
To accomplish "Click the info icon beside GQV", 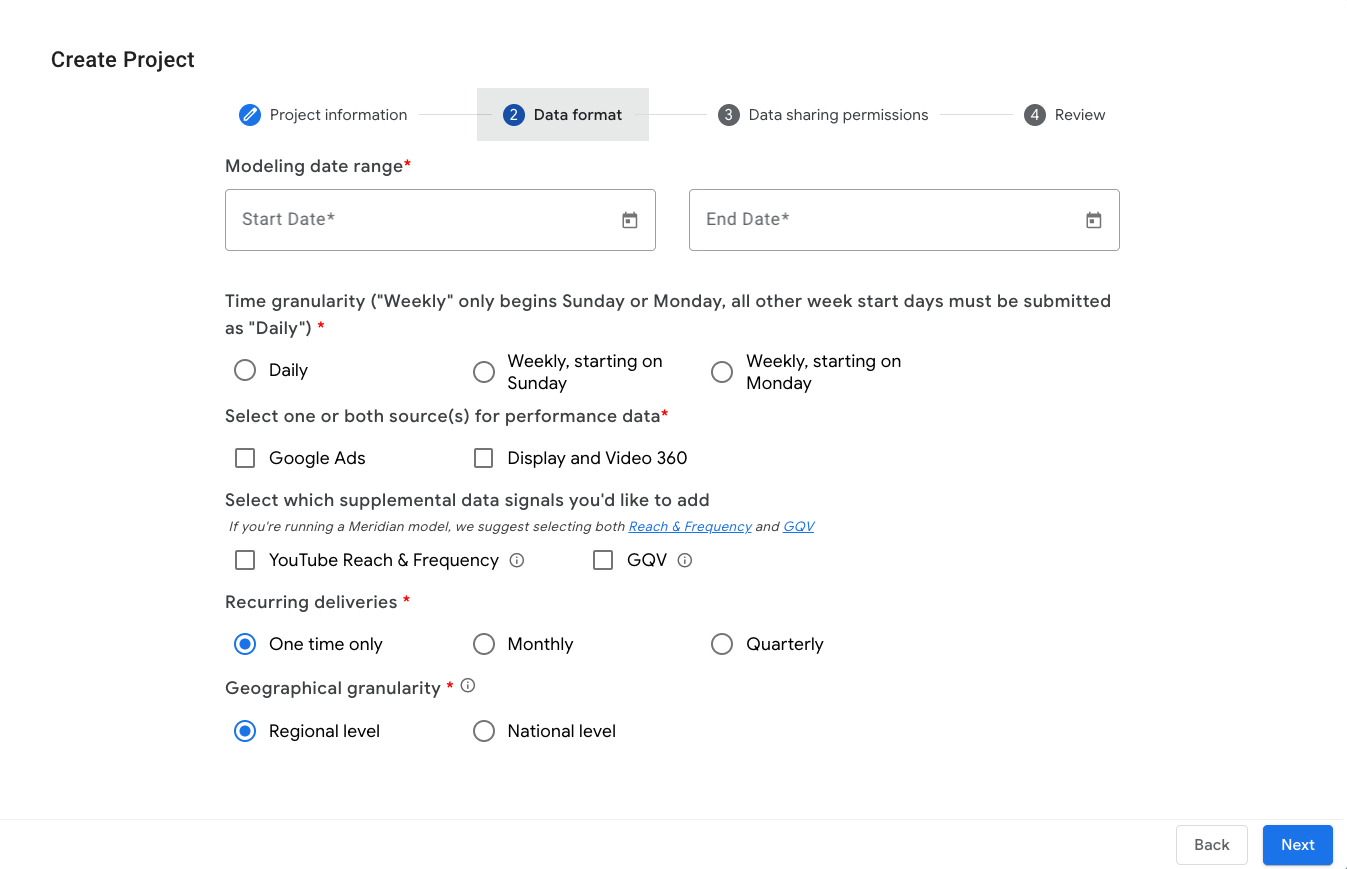I will [684, 561].
